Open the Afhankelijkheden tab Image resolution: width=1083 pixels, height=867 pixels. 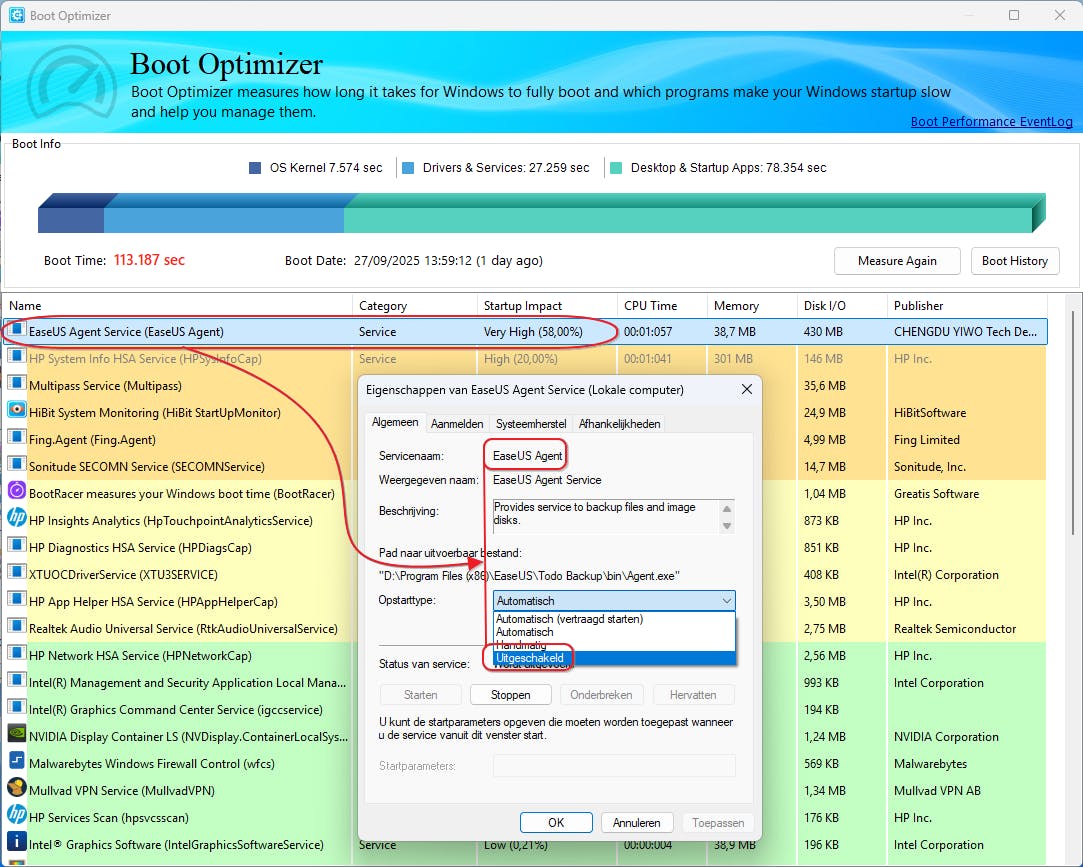619,423
